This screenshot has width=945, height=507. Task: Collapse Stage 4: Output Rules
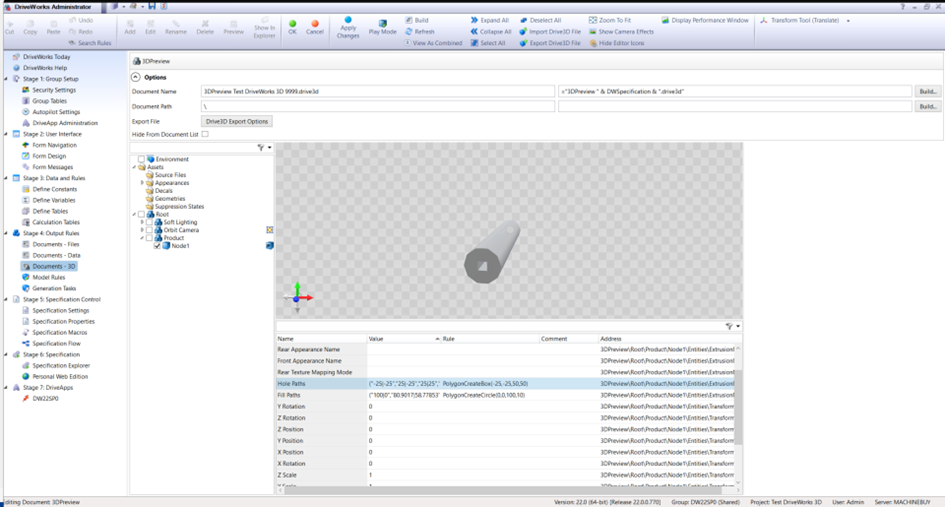coord(7,233)
